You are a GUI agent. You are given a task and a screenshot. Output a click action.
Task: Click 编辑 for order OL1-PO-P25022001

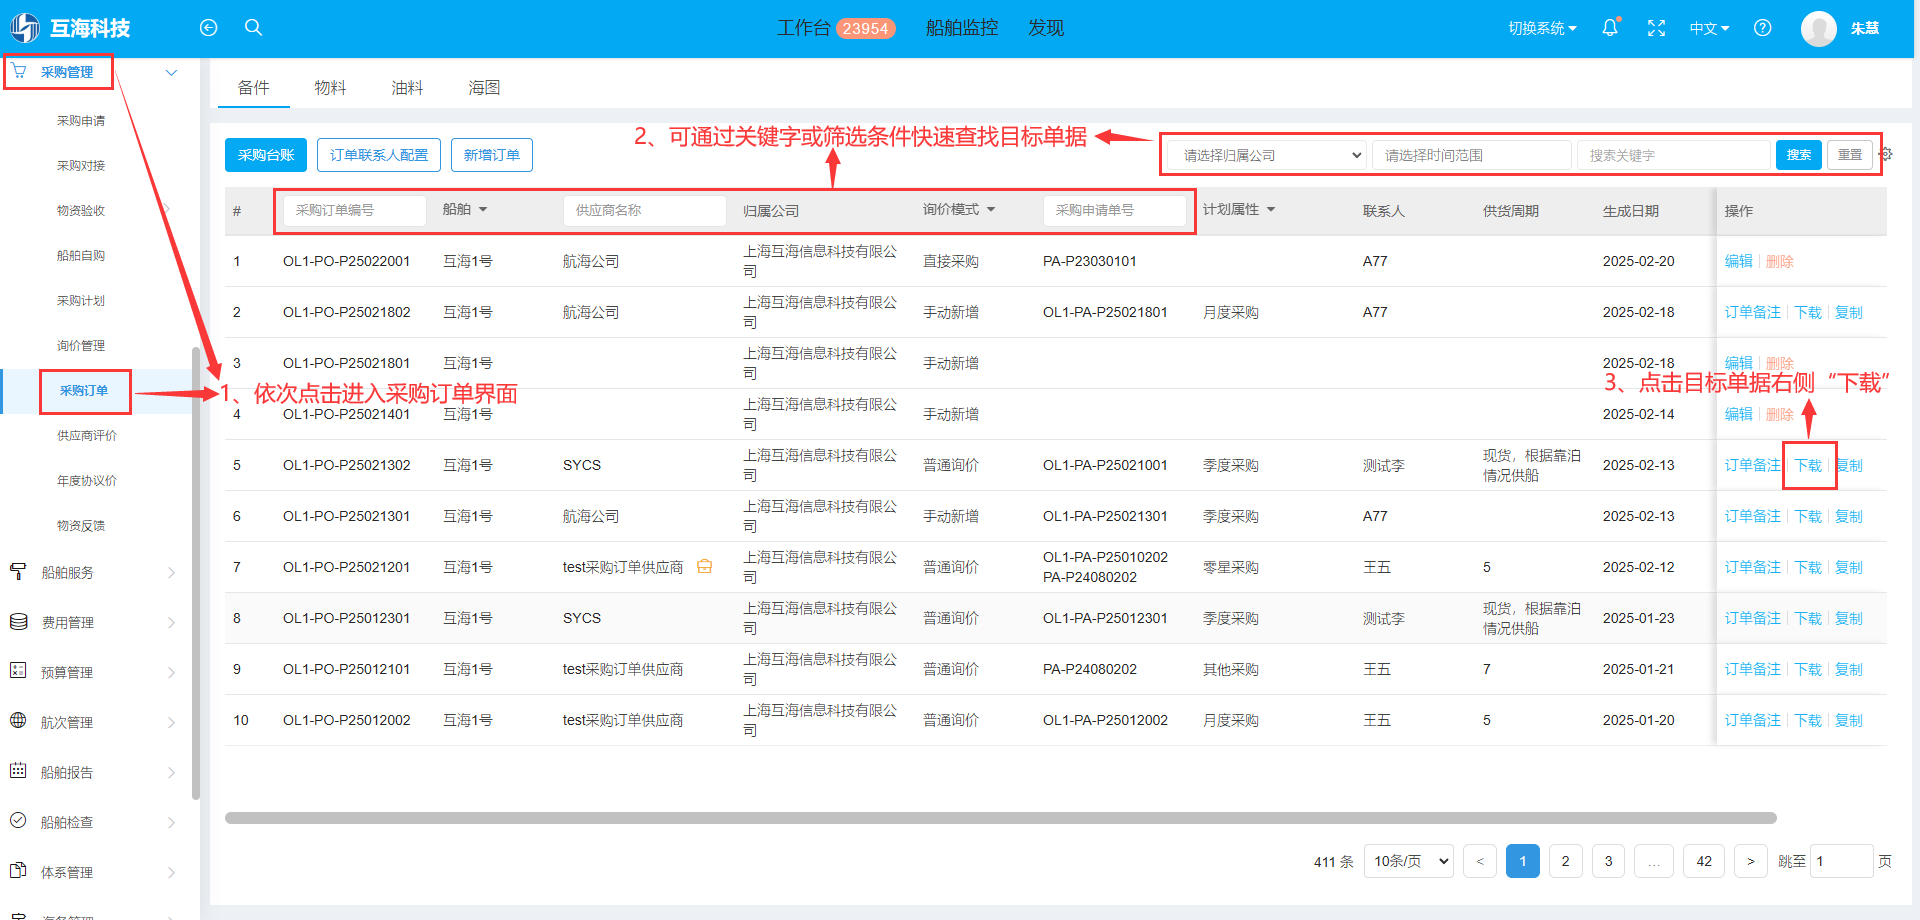(x=1739, y=262)
